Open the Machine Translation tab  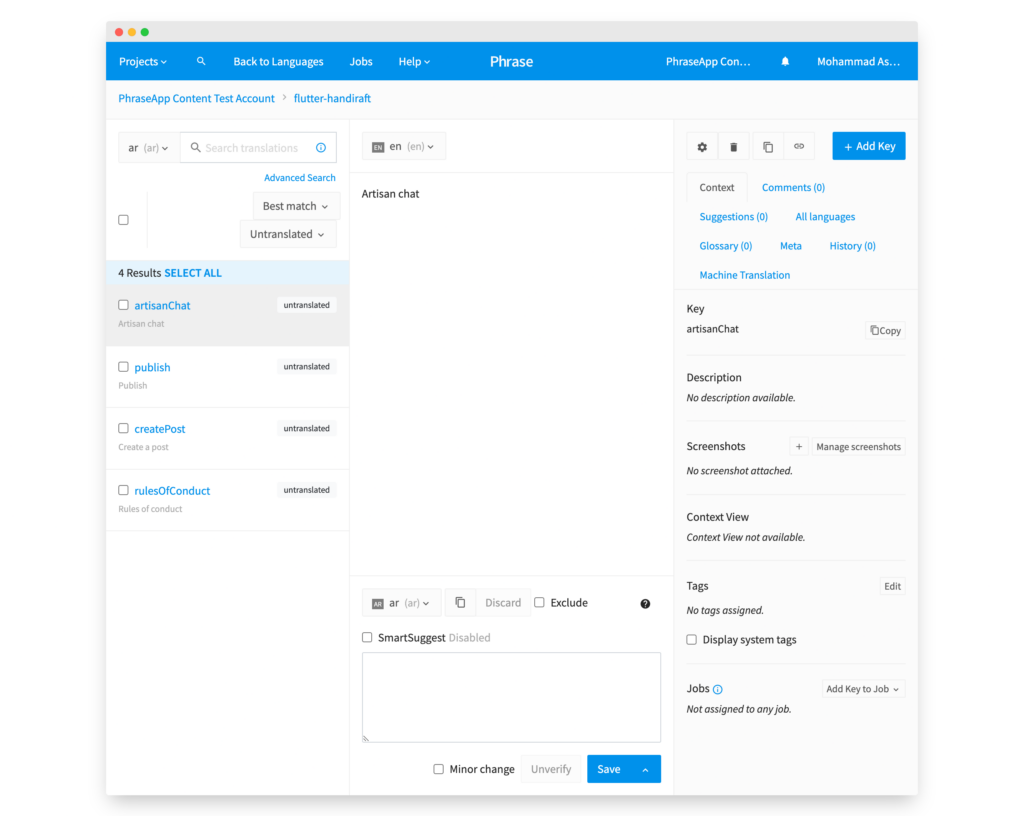pos(744,275)
